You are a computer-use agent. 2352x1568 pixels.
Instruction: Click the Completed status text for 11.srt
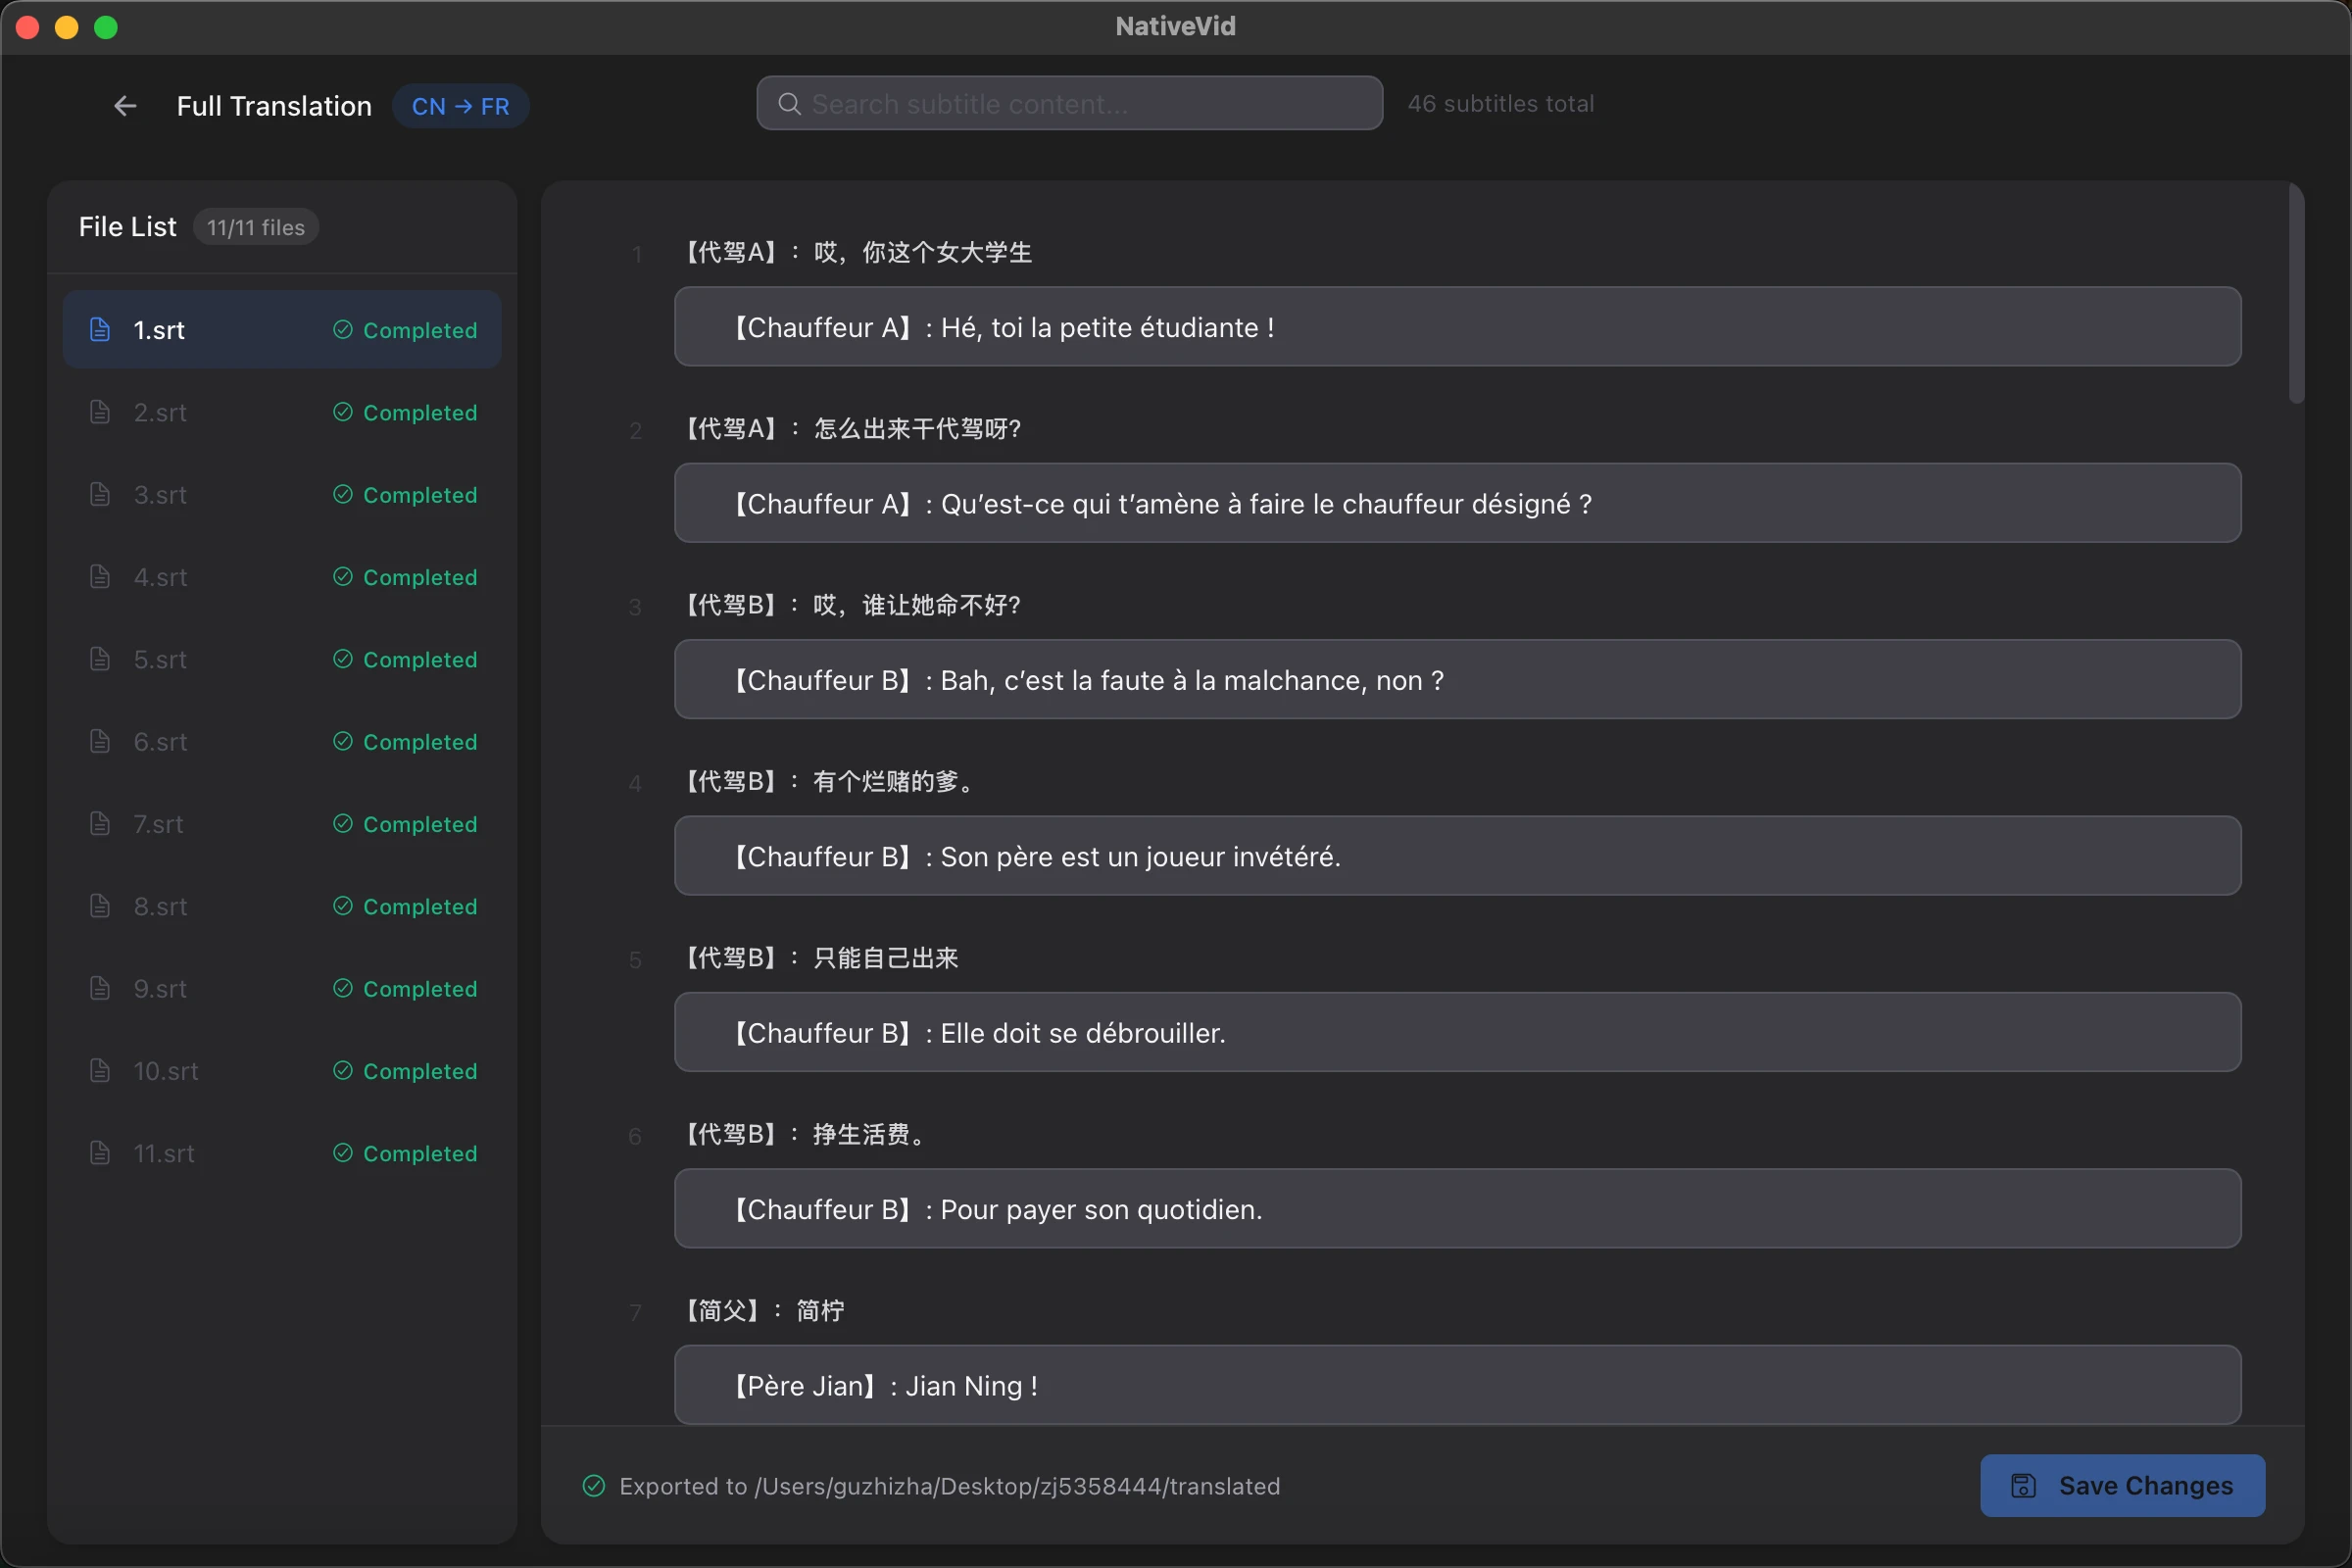pos(420,1153)
